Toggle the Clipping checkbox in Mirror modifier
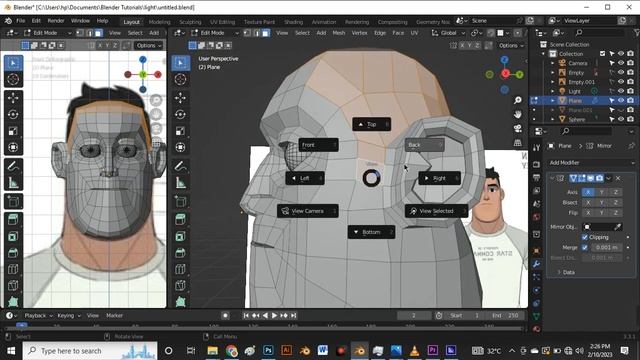This screenshot has height=360, width=640. [x=584, y=237]
